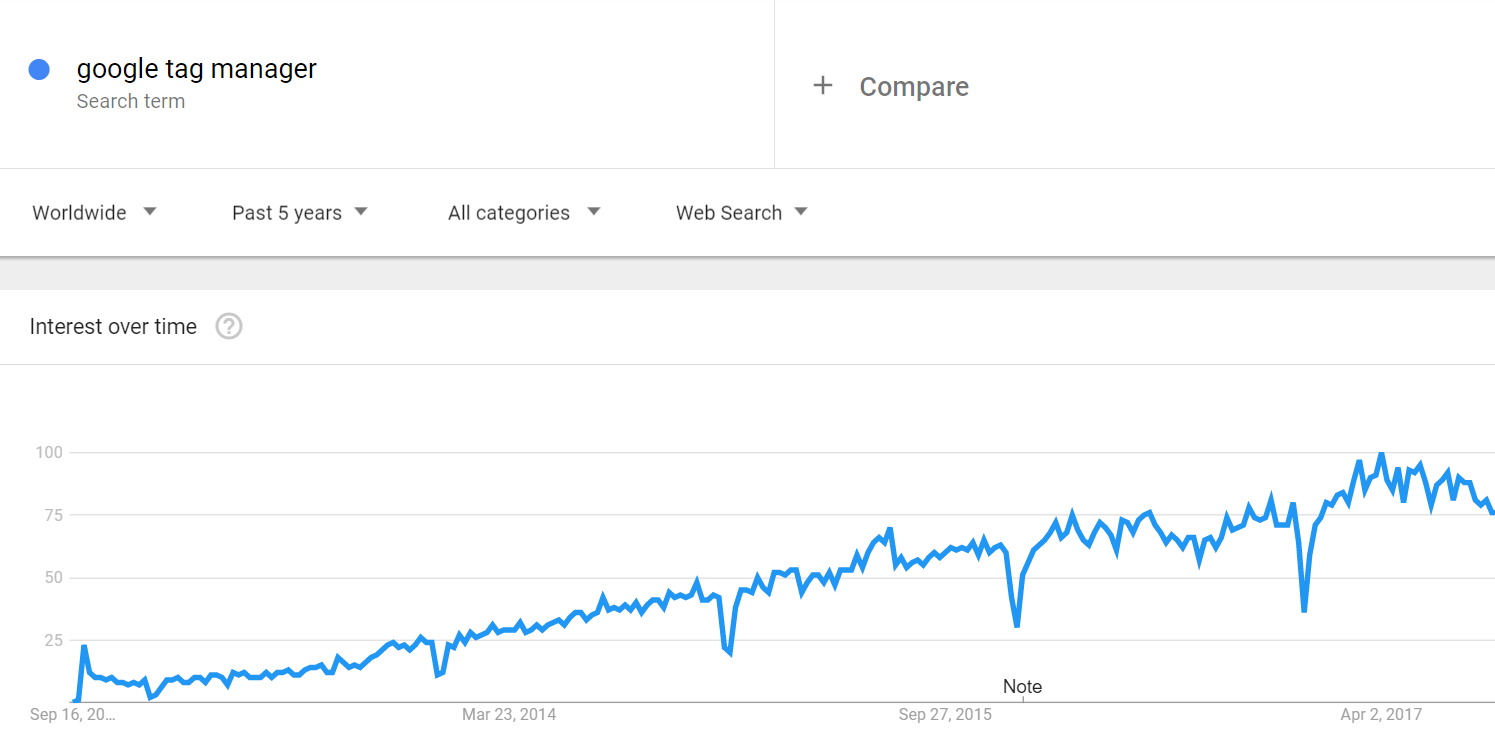Expand the Worldwide region dropdown
This screenshot has height=738, width=1495.
click(x=94, y=212)
